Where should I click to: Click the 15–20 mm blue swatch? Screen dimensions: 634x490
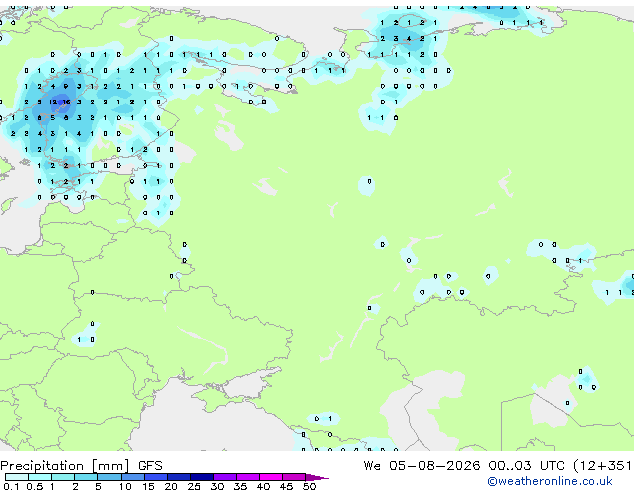(x=155, y=477)
